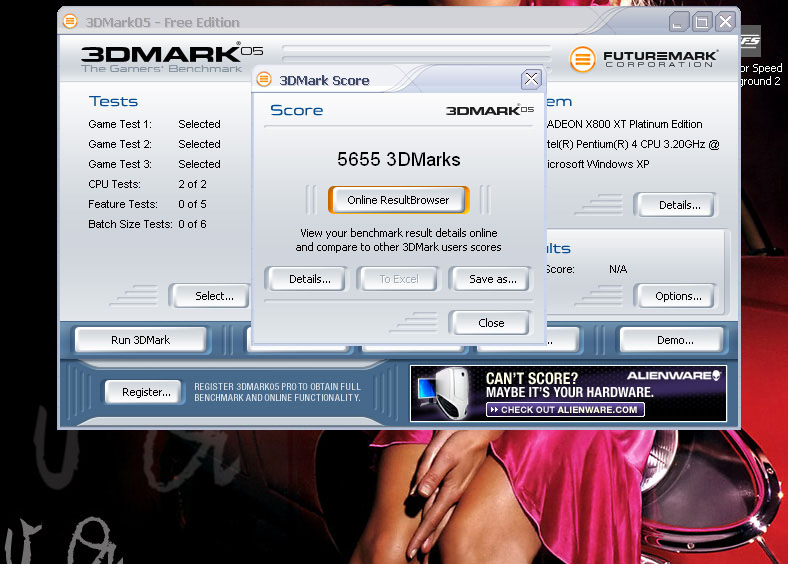Click the Pentium 4 CPU 3.20GHz text
788x564 pixels.
633,144
